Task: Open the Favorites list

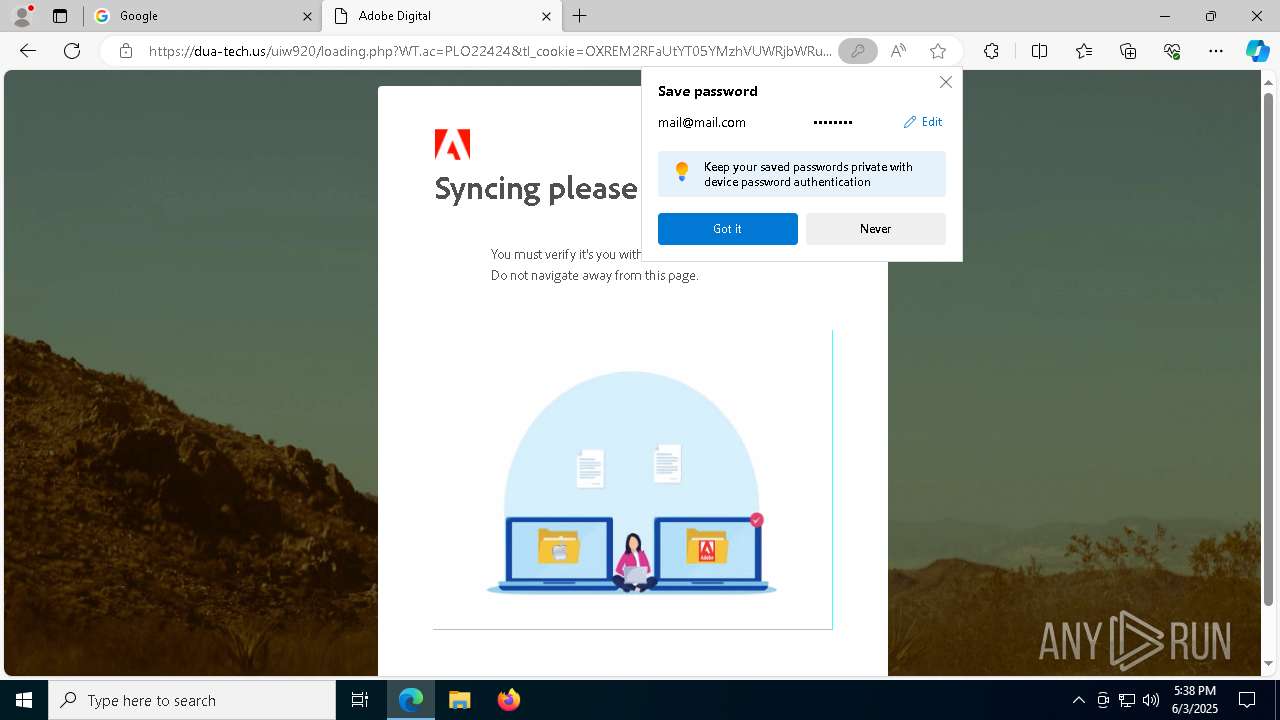Action: [1084, 51]
